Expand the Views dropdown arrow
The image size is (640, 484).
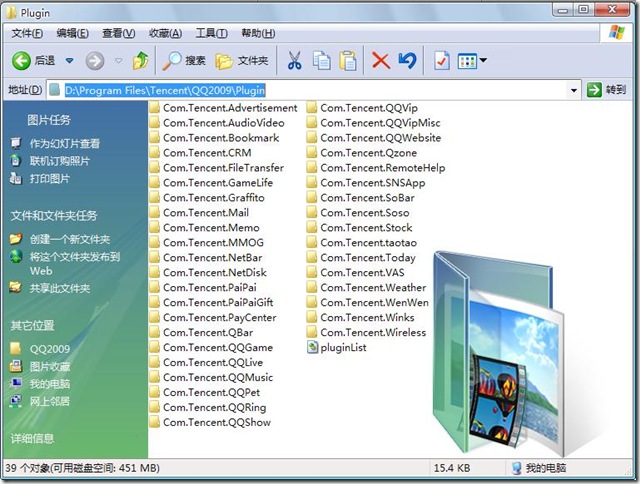tap(483, 61)
